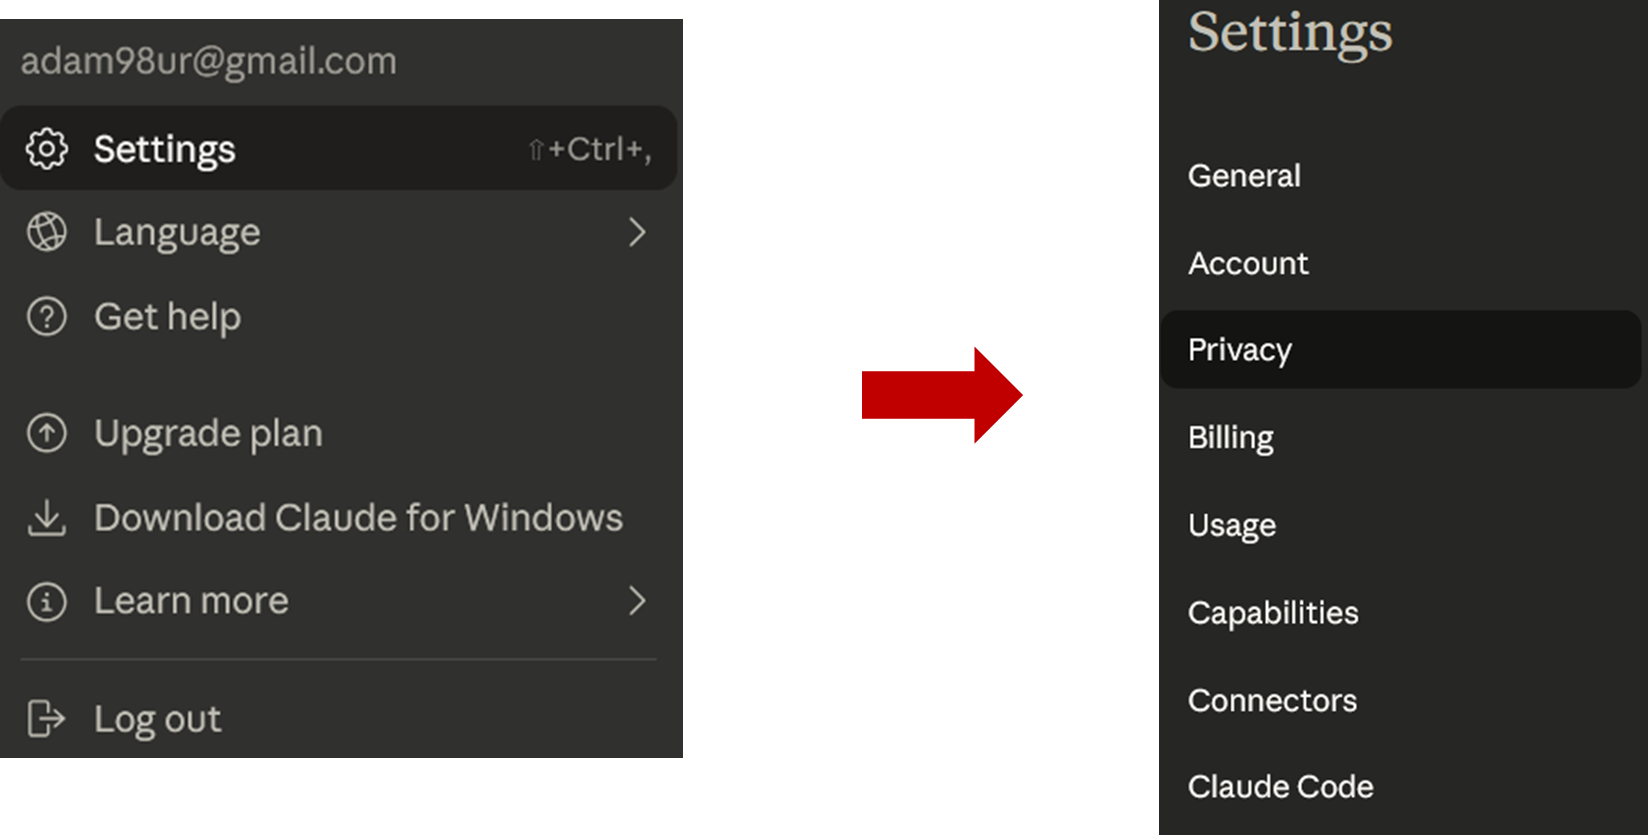This screenshot has width=1648, height=835.
Task: Click the Language globe icon
Action: pos(46,232)
